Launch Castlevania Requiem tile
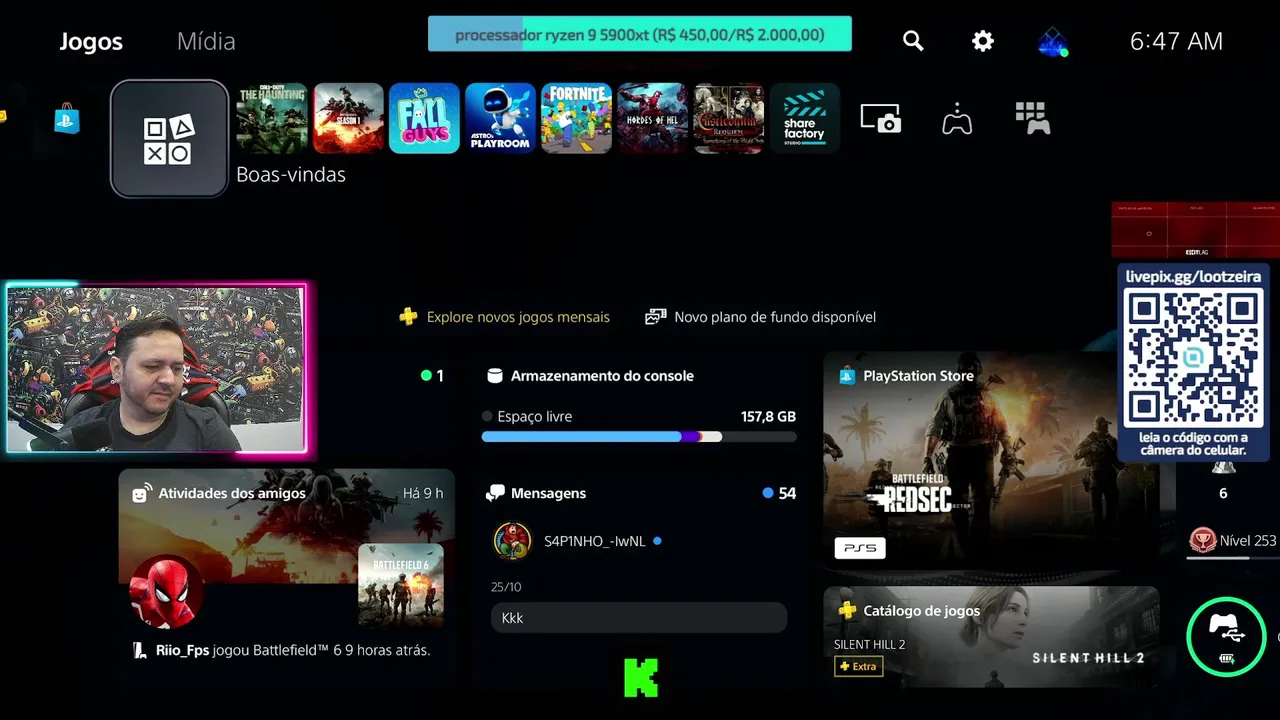Image resolution: width=1280 pixels, height=720 pixels. [728, 118]
